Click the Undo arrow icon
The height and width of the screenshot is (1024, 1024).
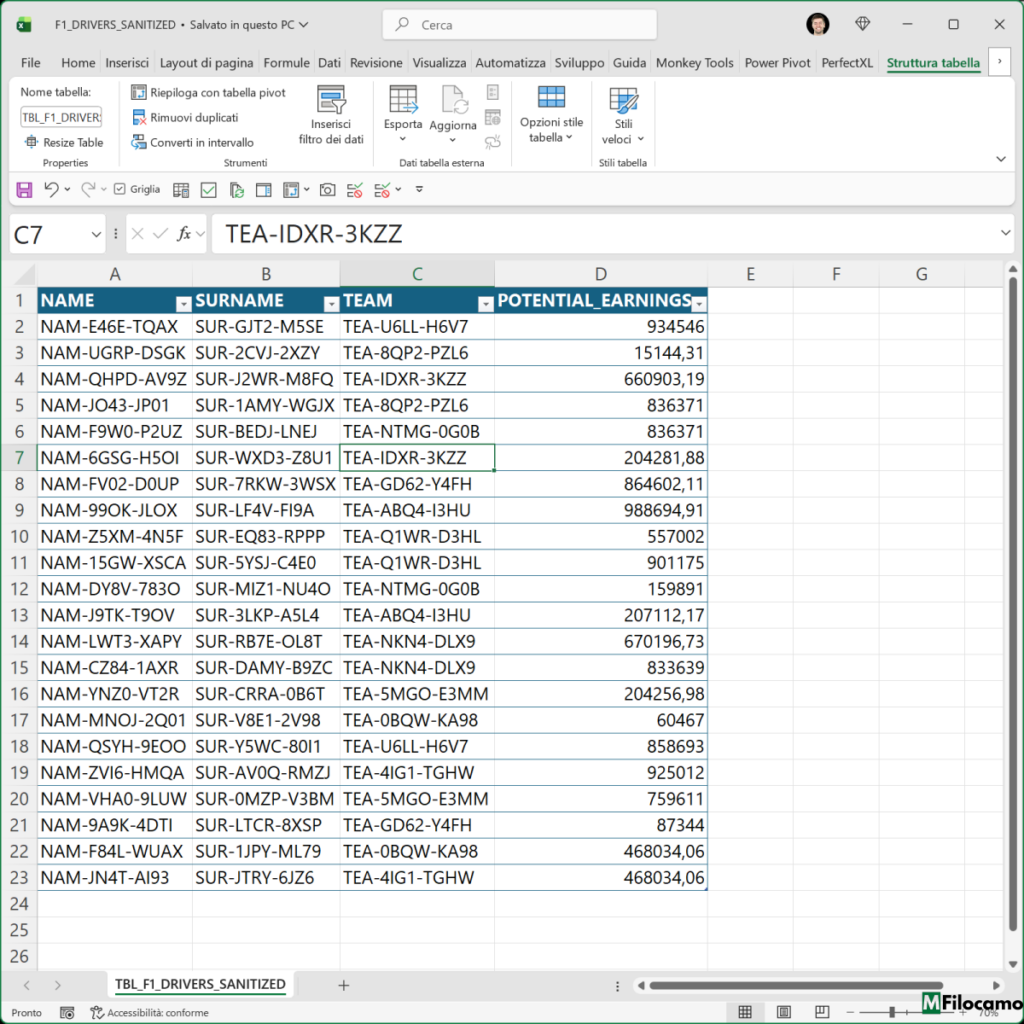tap(51, 189)
